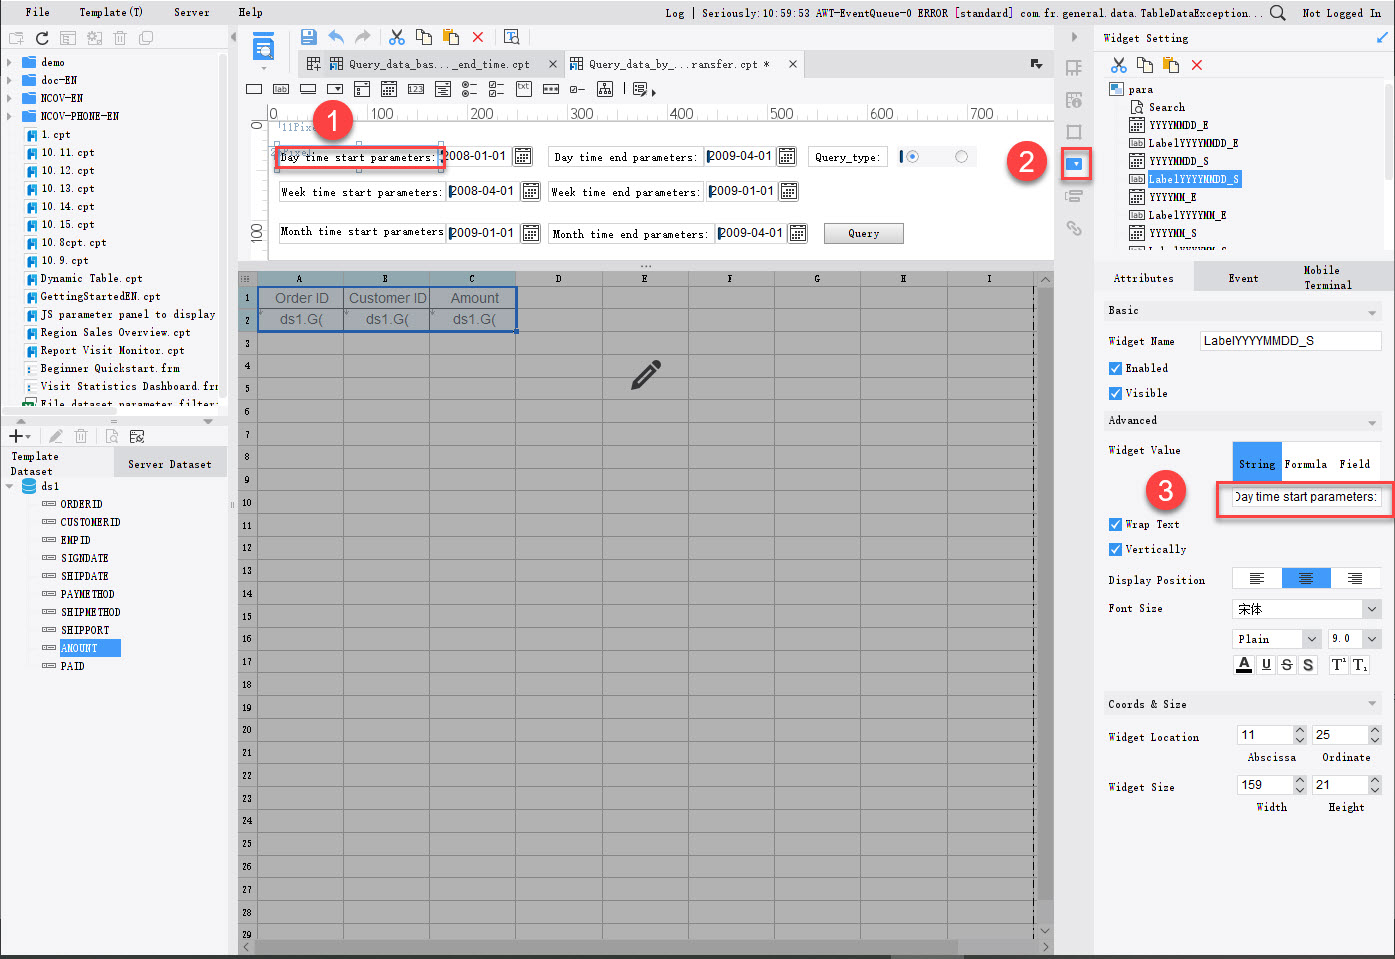Expand the NCOV-EN folder
Screen dimensions: 1395x959
pyautogui.click(x=9, y=98)
